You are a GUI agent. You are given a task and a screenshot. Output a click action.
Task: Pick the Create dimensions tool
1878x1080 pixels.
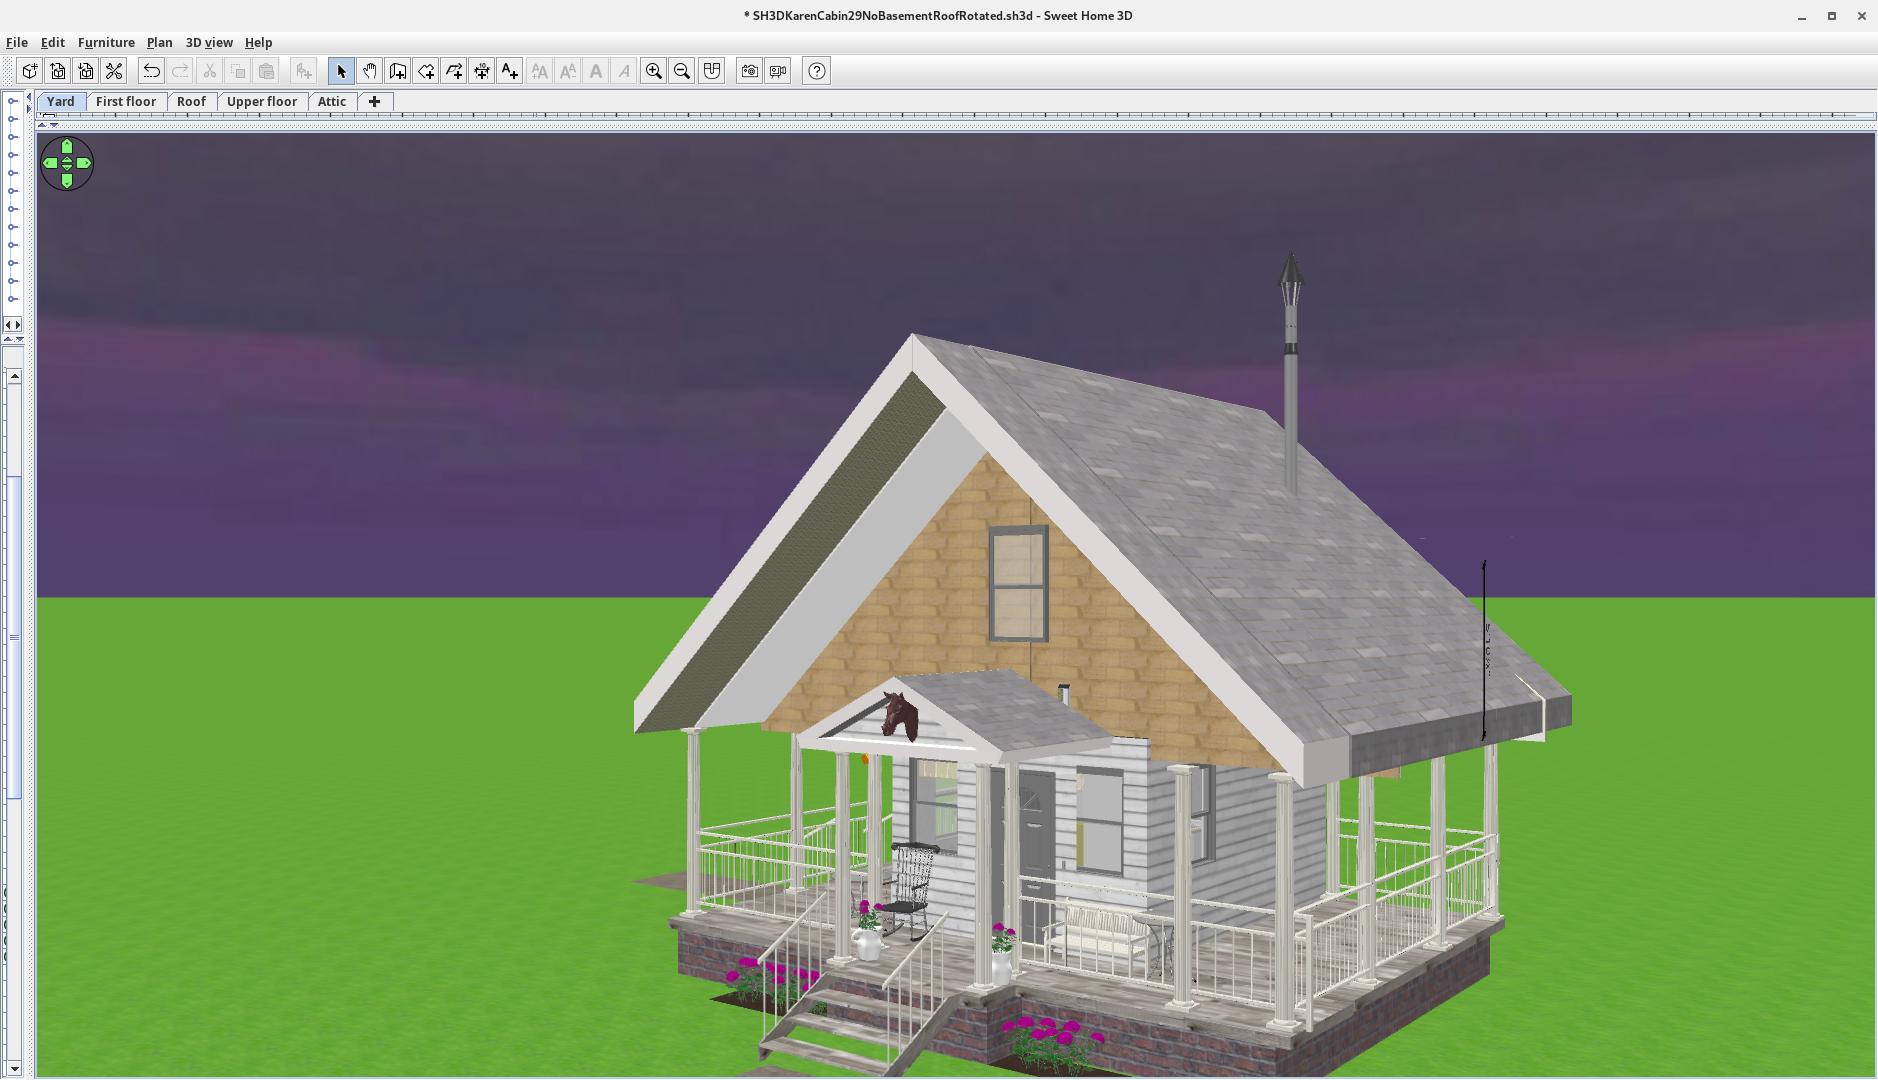482,71
